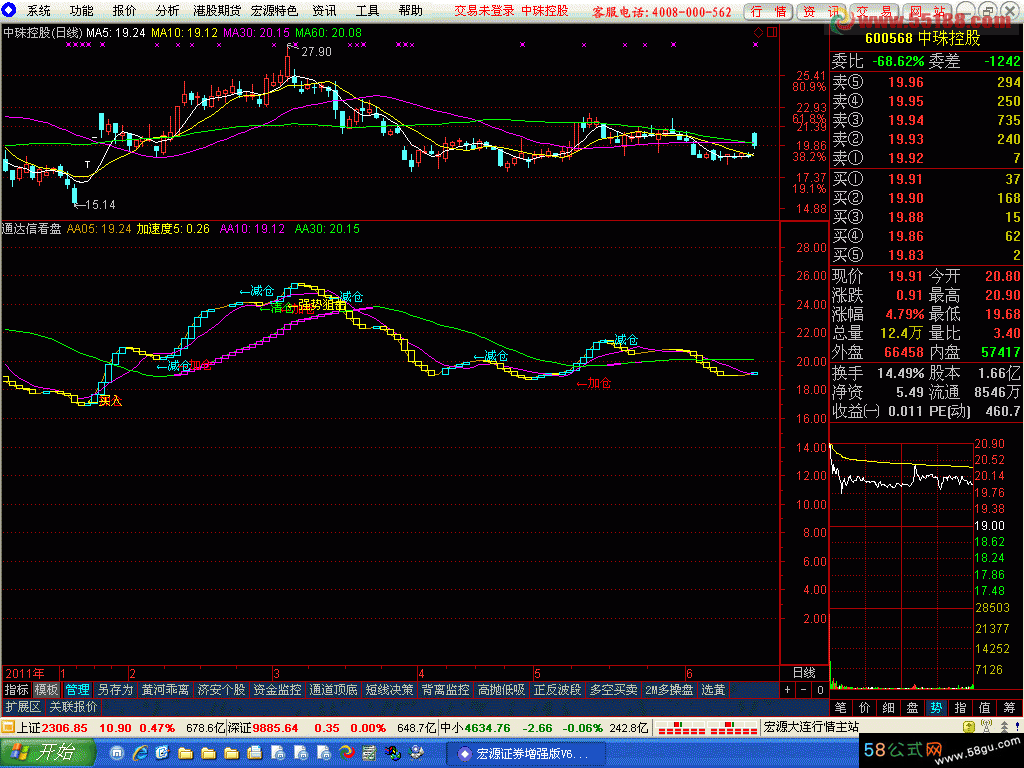Select the 关联报价 tab
The width and height of the screenshot is (1024, 768).
pyautogui.click(x=73, y=707)
